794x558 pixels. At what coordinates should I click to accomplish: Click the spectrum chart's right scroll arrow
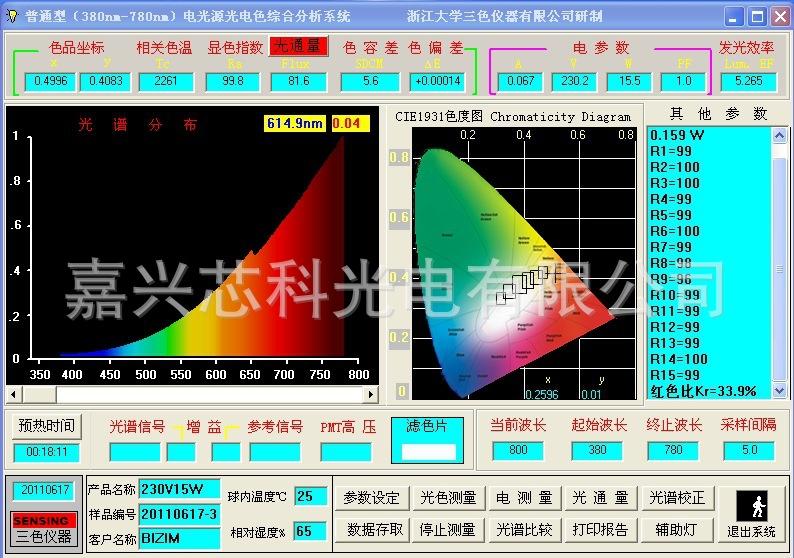pyautogui.click(x=370, y=395)
